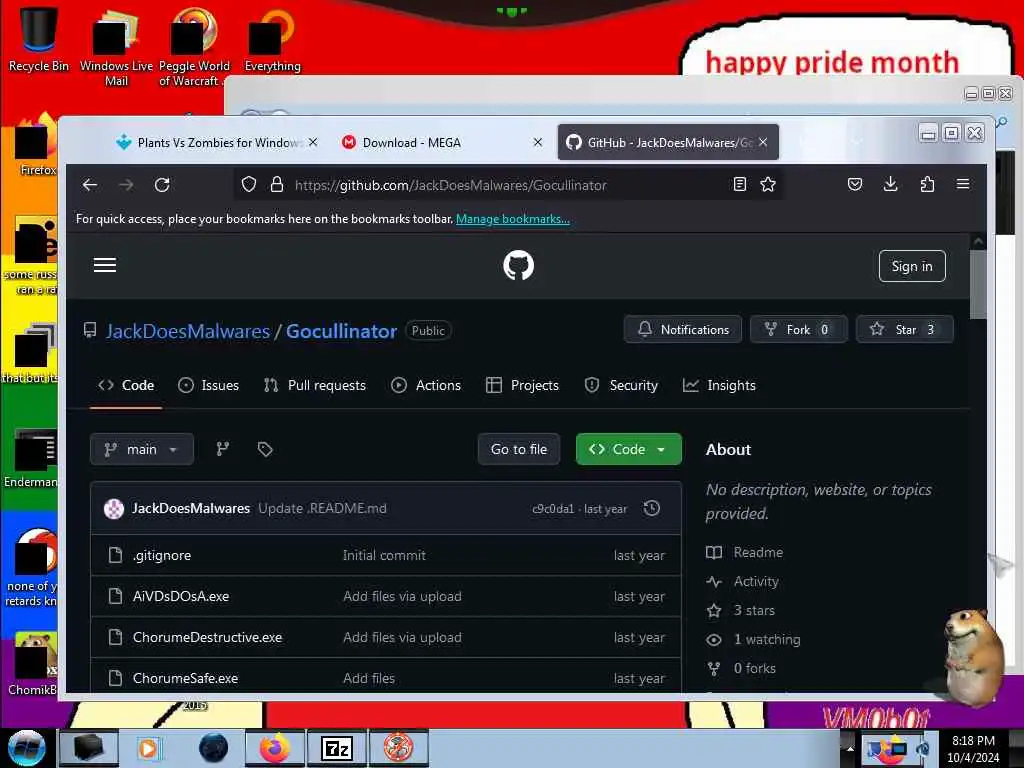
Task: Click the page vertical scrollbar thumb
Action: [978, 284]
